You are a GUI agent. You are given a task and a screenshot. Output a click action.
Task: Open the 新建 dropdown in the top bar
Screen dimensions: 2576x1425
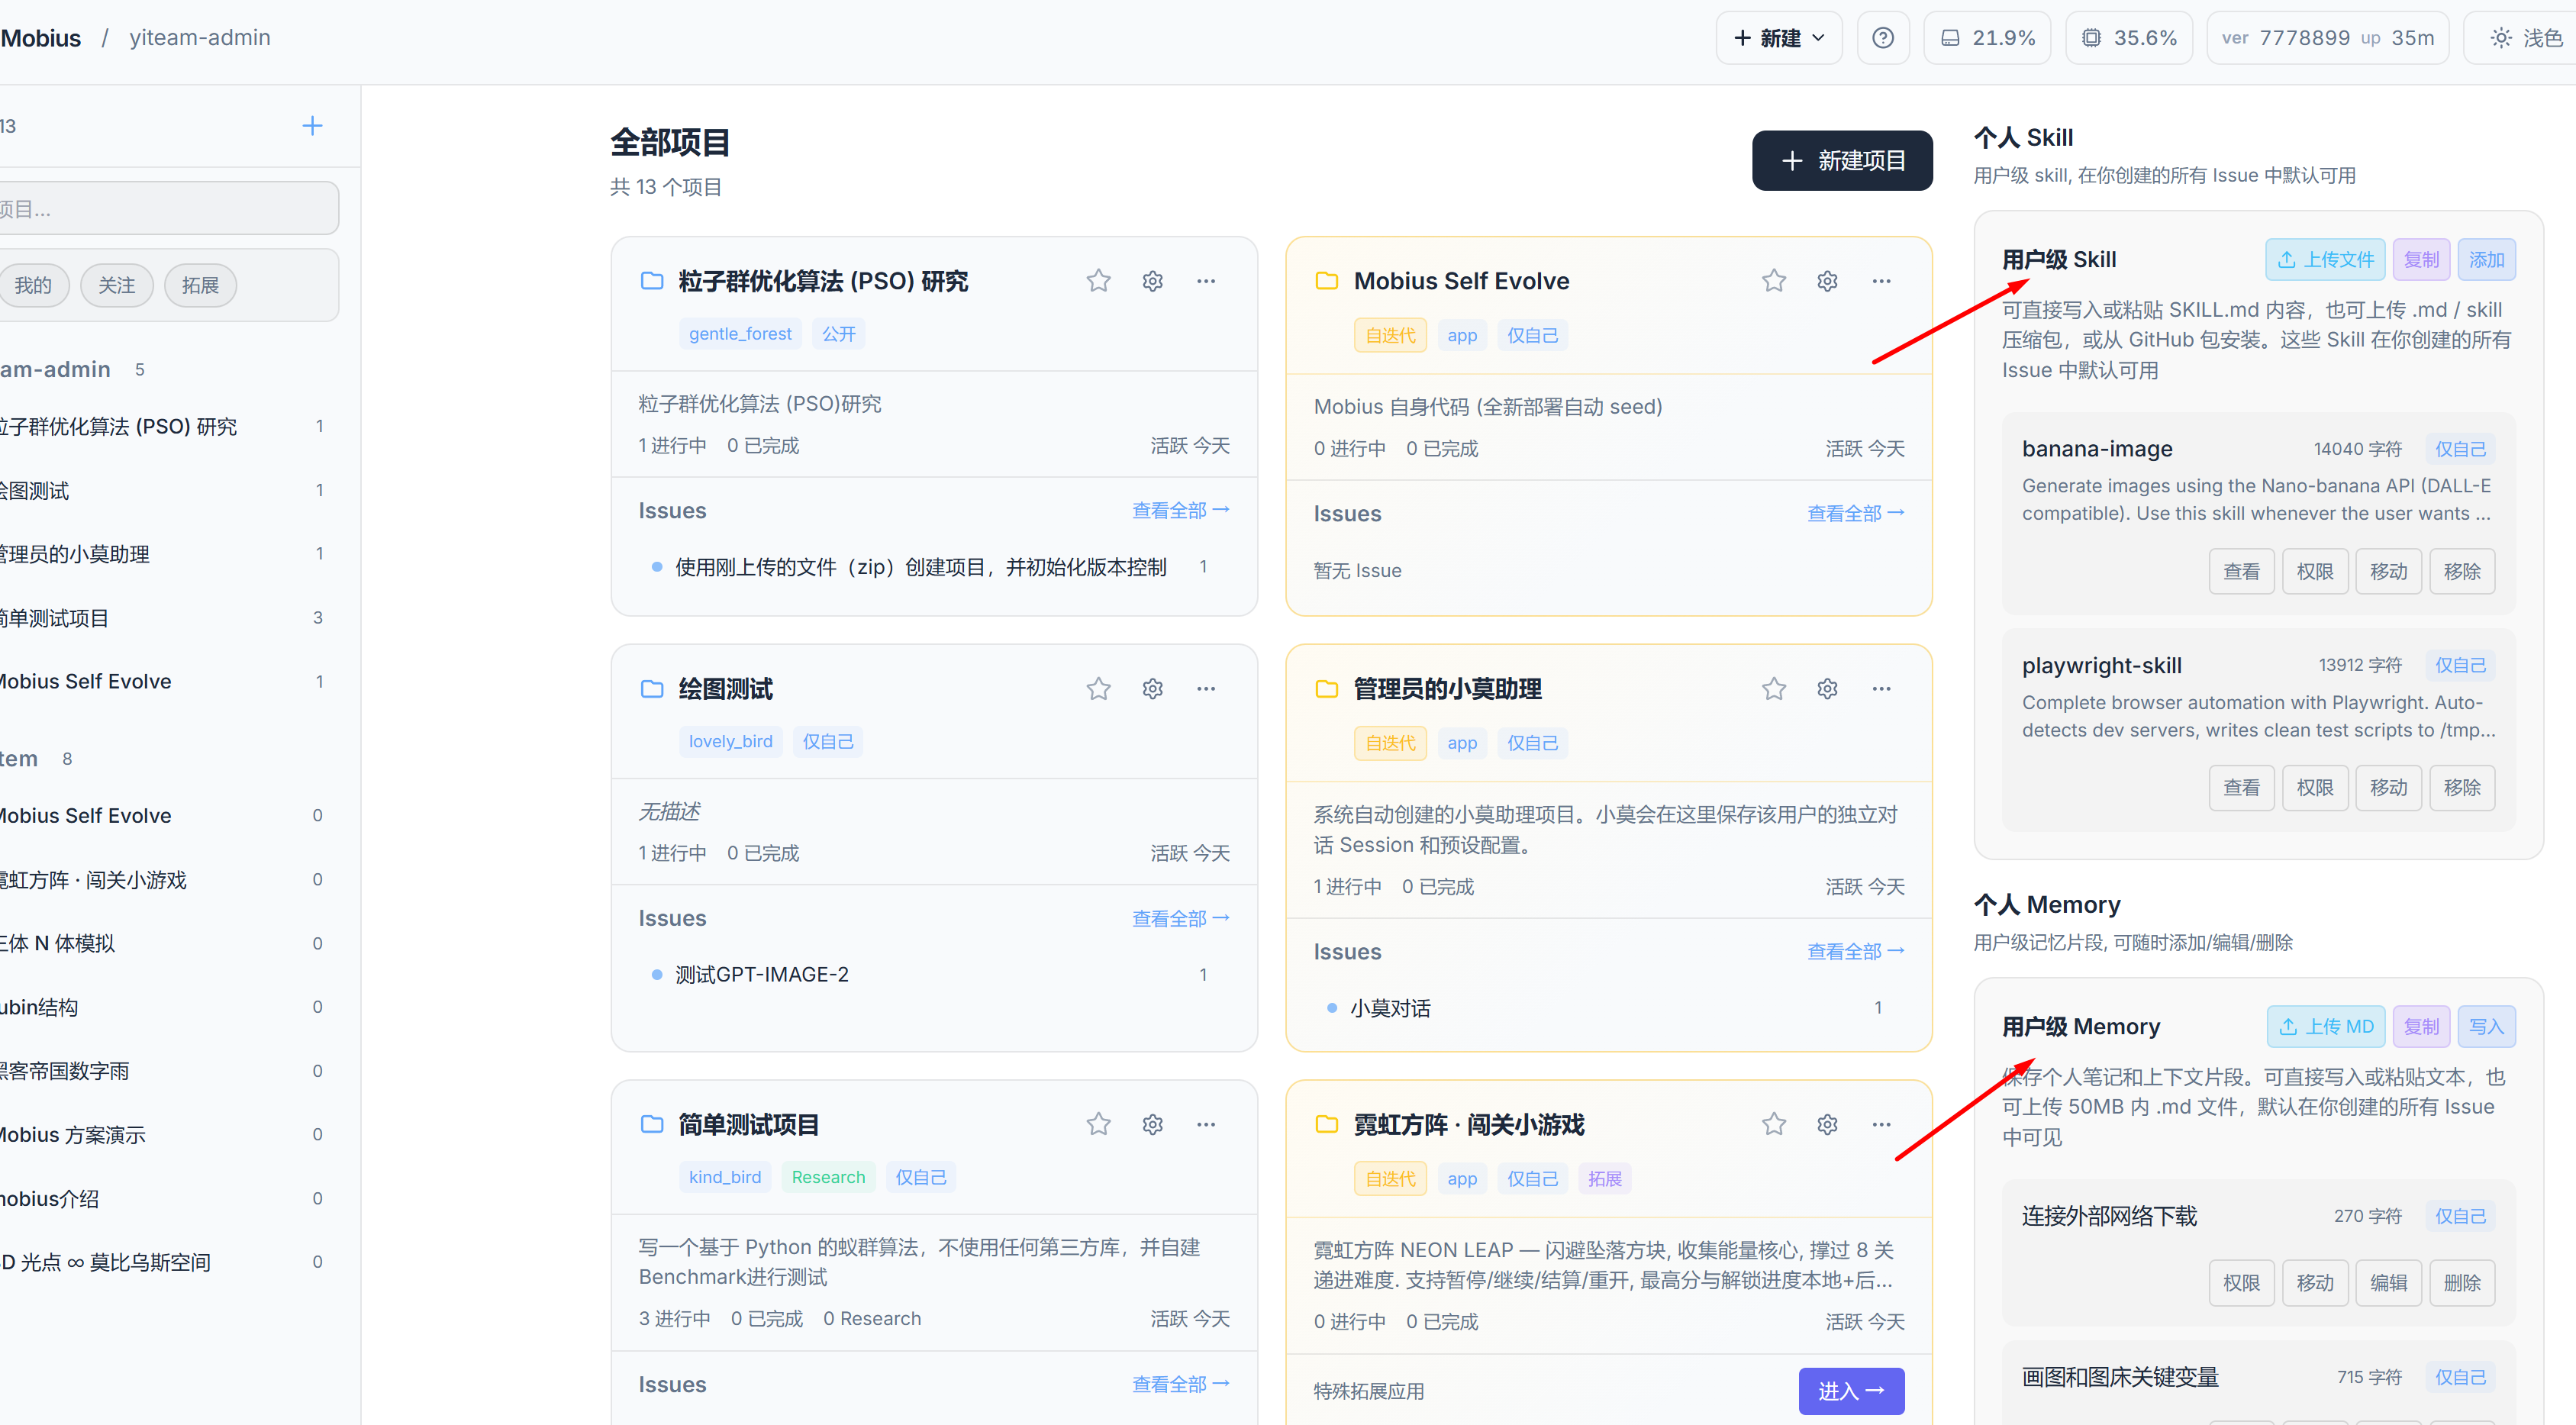tap(1779, 38)
